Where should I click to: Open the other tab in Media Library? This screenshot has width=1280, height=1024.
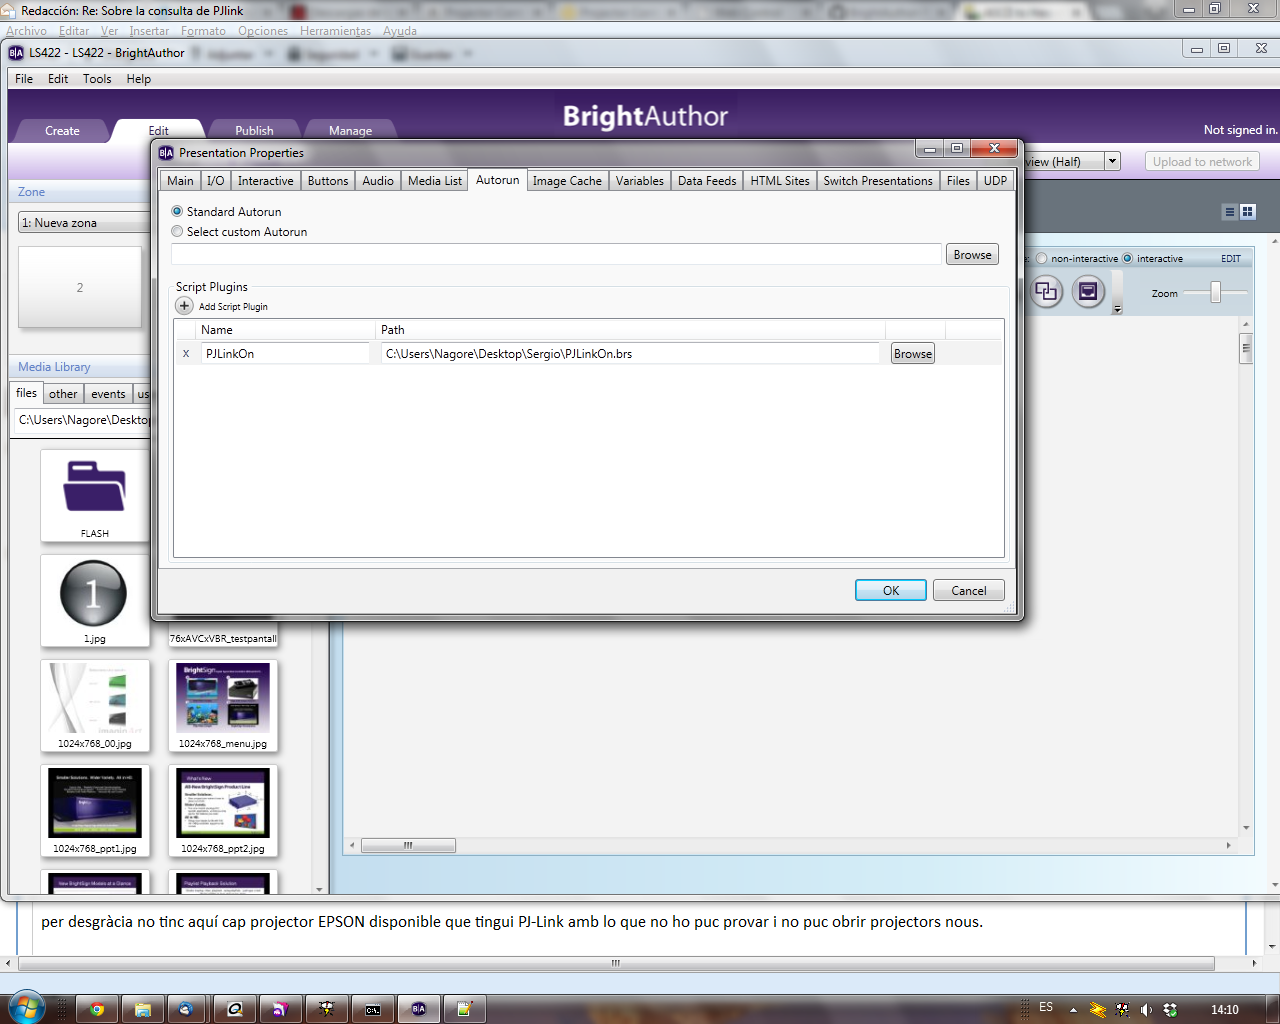(x=63, y=394)
